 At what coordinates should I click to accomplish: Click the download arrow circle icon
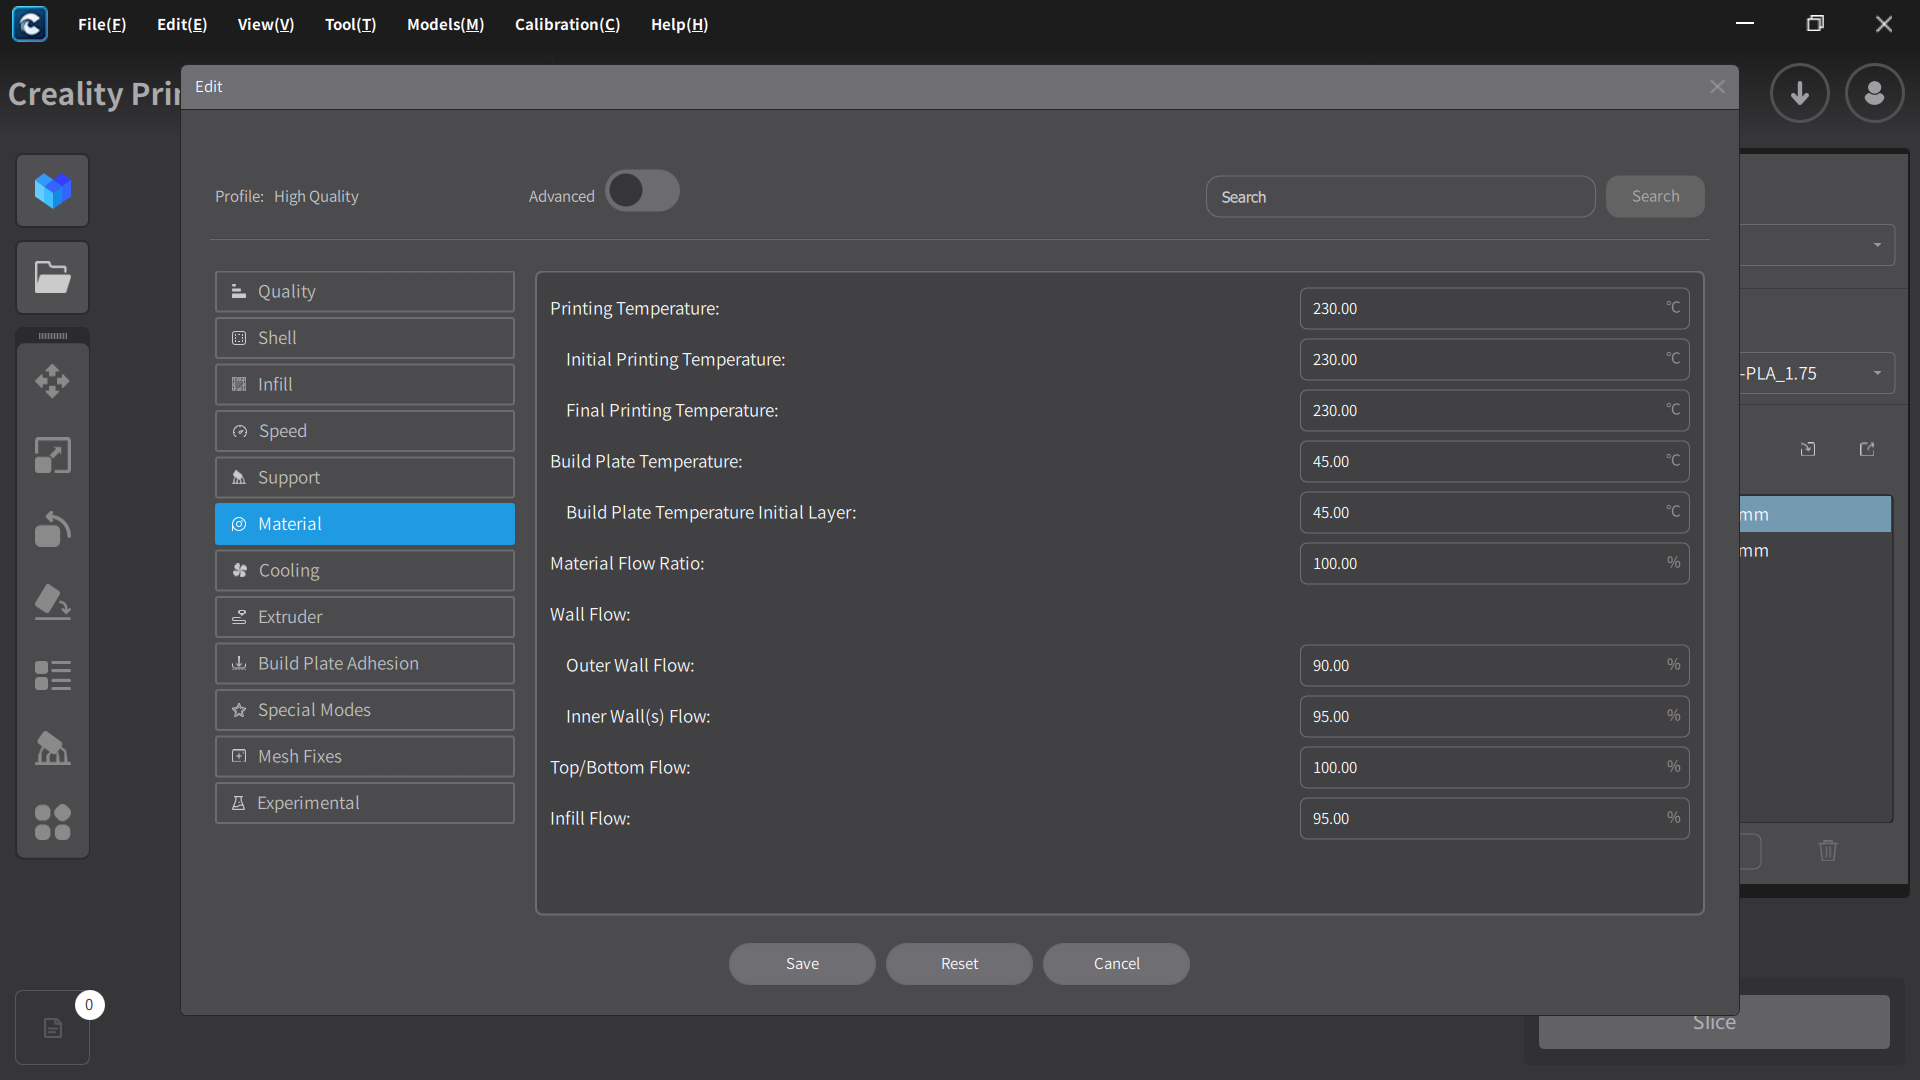(1800, 93)
